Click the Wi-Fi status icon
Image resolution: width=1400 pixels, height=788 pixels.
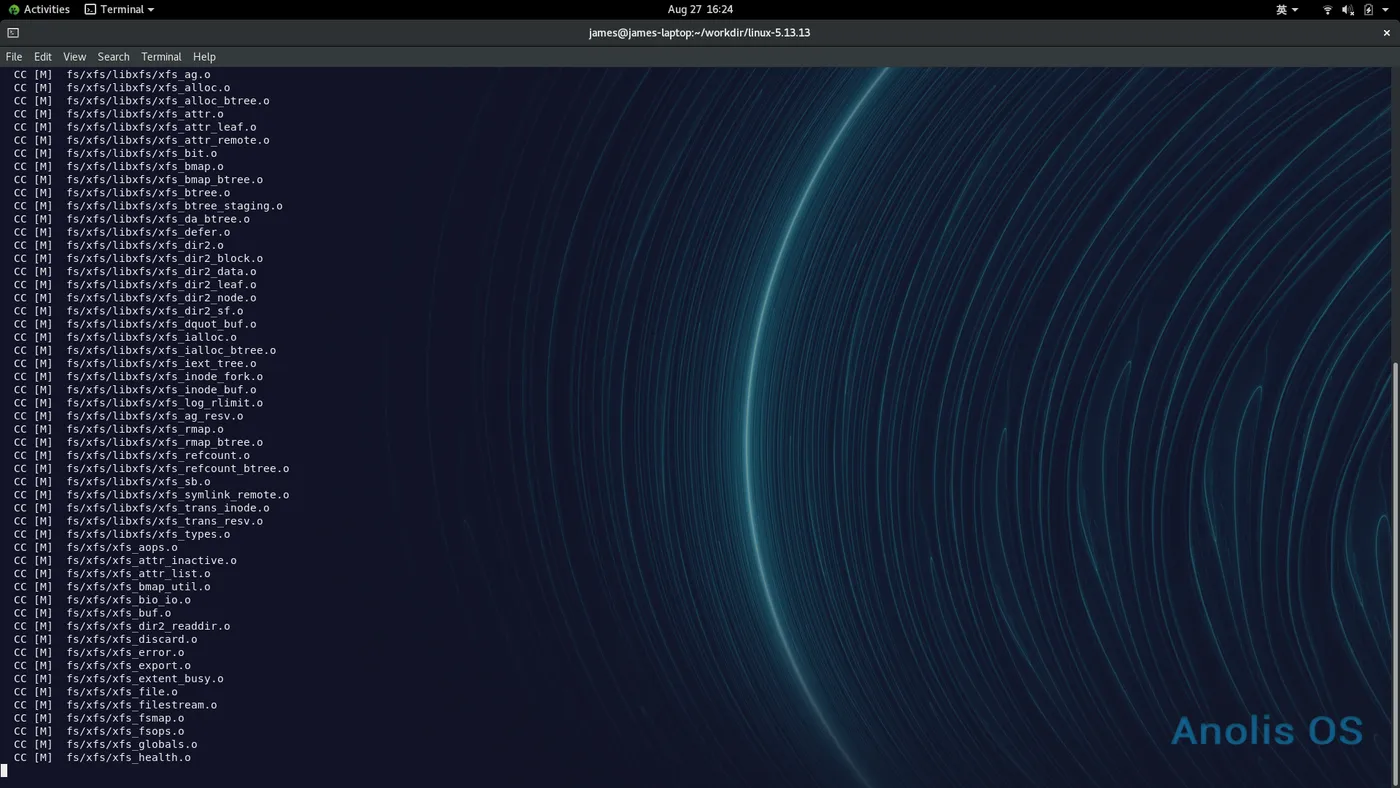coord(1327,10)
